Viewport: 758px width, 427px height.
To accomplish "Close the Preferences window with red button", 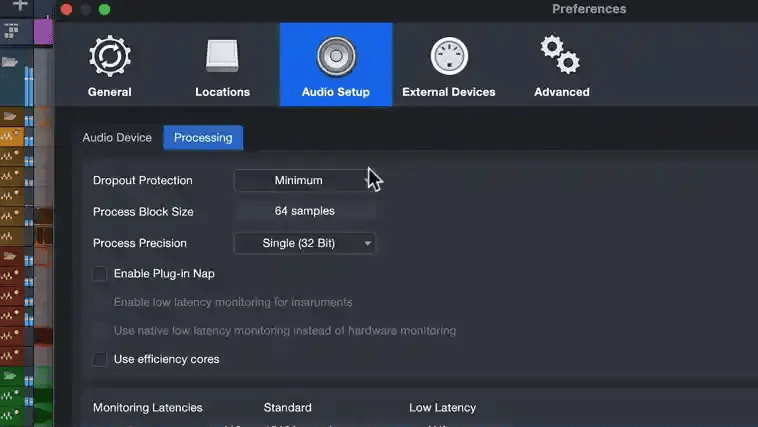I will pyautogui.click(x=66, y=9).
